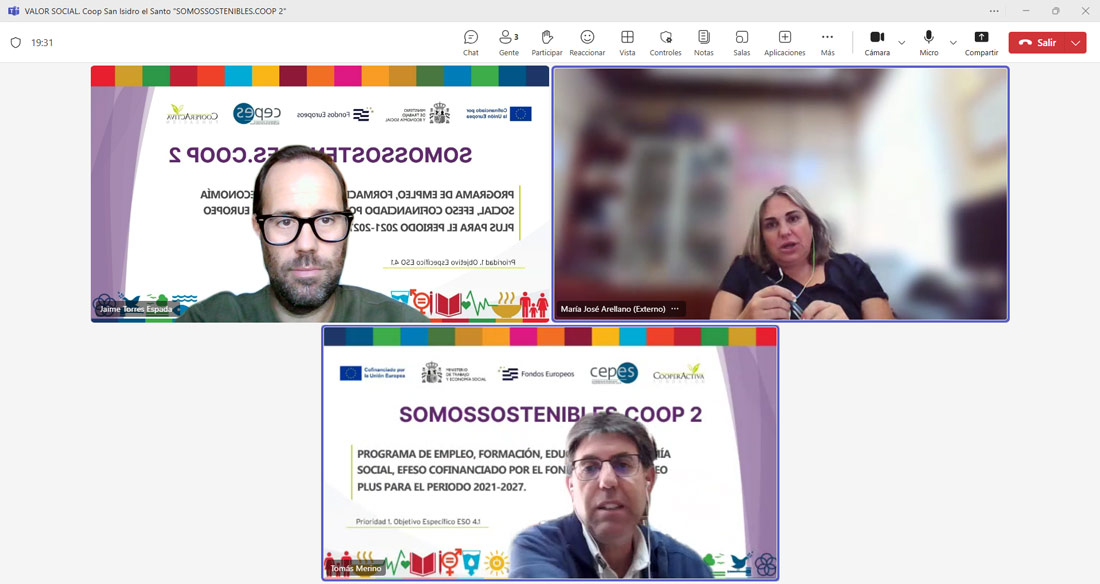Image resolution: width=1100 pixels, height=584 pixels.
Task: Open the Salir dropdown arrow
Action: (1076, 43)
